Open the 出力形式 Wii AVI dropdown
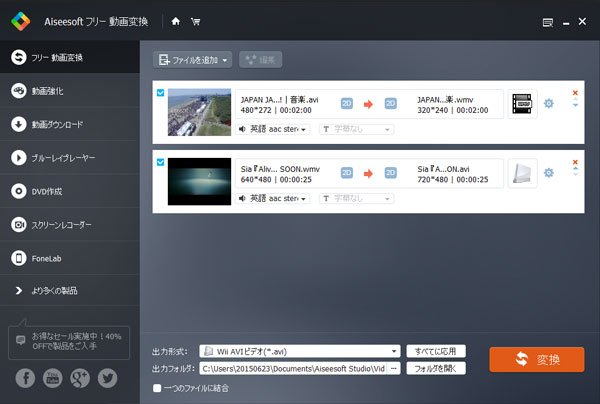Viewport: 600px width, 404px height. click(x=300, y=351)
